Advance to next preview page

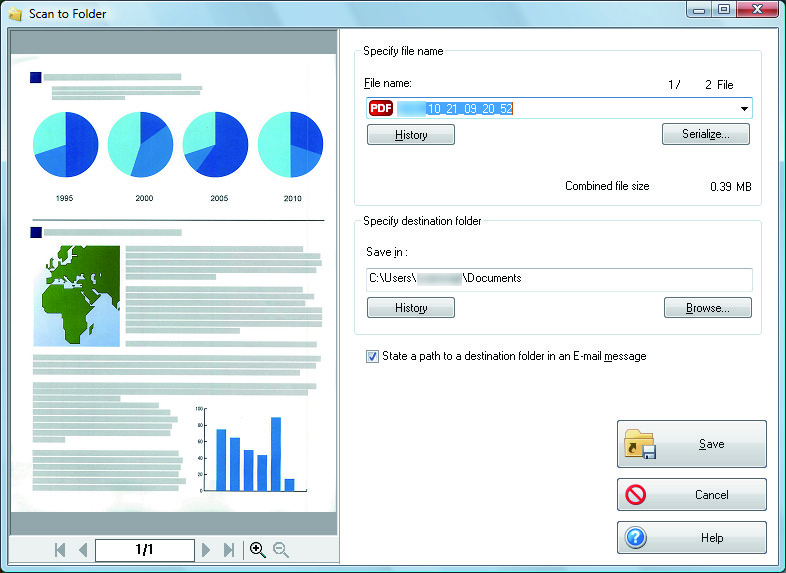point(206,550)
